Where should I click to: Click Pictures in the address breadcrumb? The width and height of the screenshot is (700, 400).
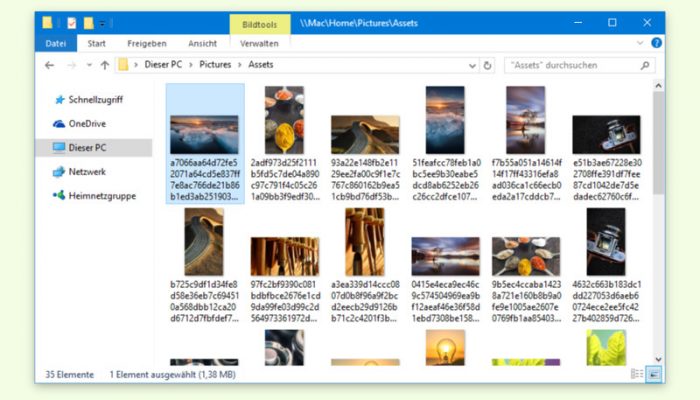[215, 65]
